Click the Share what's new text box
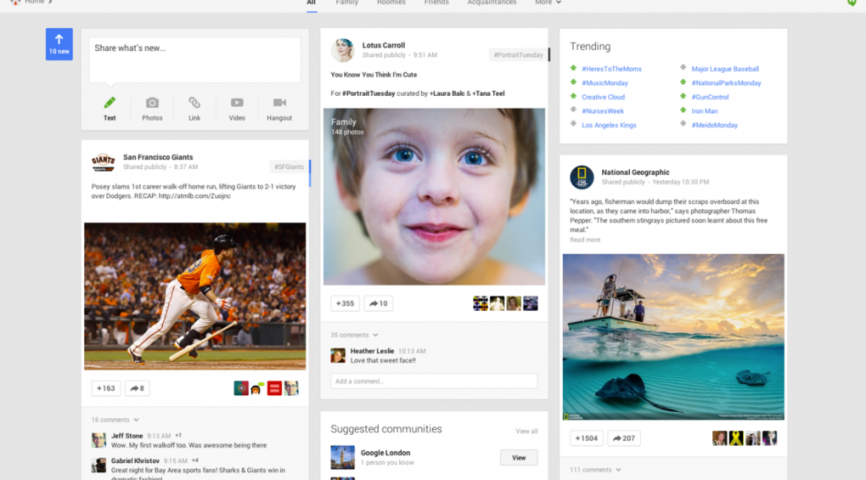This screenshot has height=480, width=866. tap(194, 60)
